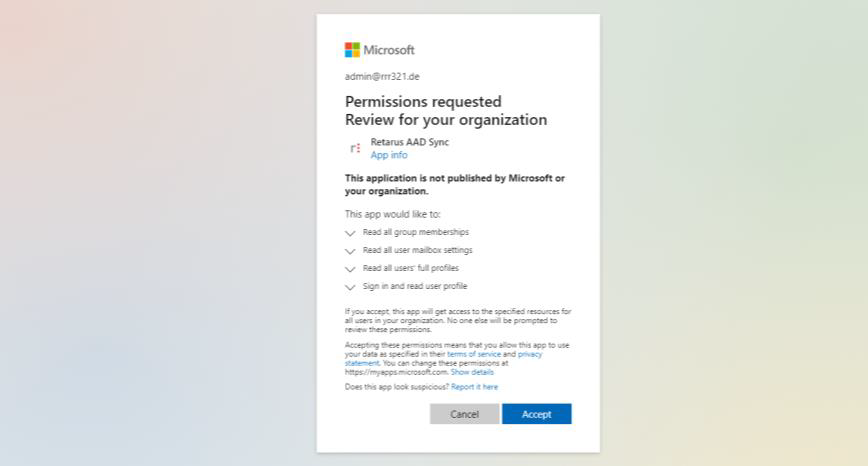This screenshot has width=868, height=466.
Task: Expand the group memberships permission chevron
Action: 350,233
